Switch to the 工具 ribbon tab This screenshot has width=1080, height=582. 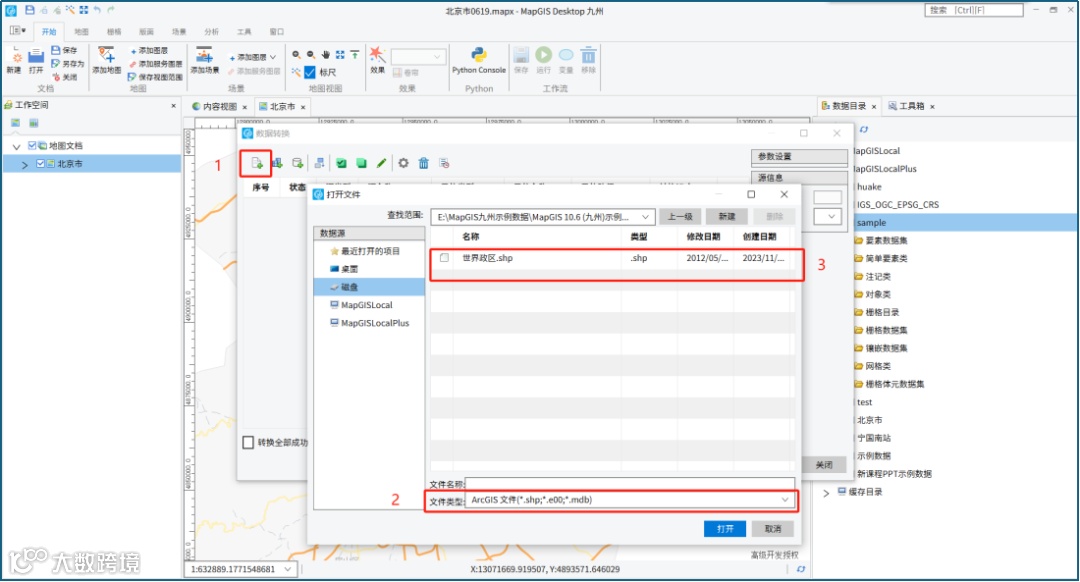point(244,32)
